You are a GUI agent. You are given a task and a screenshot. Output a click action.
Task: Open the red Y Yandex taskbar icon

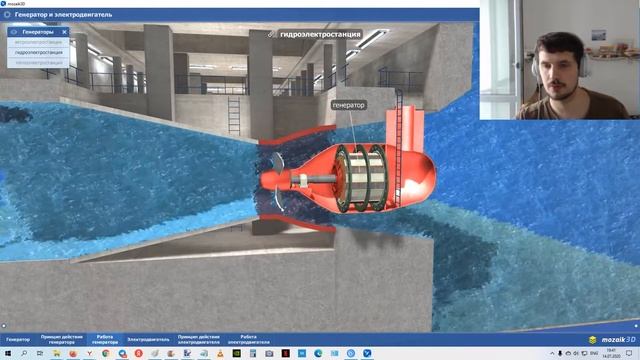(x=89, y=353)
